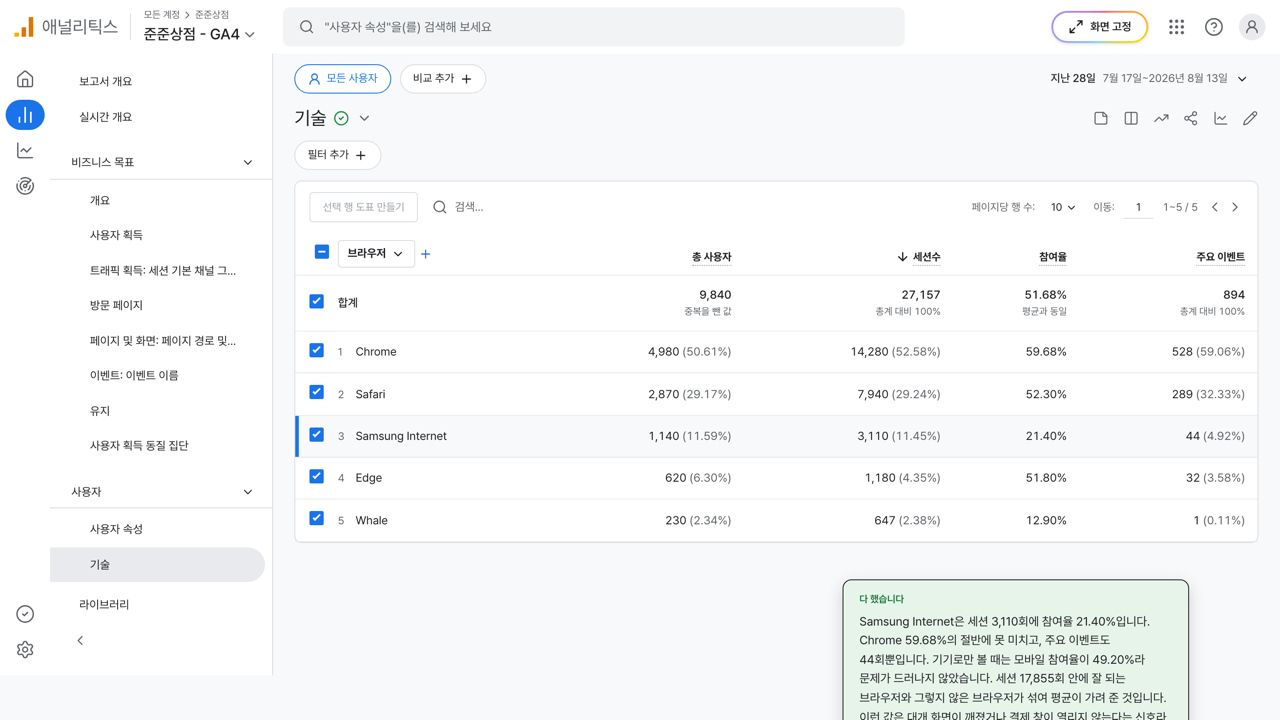1280x720 pixels.
Task: Sort the table by 총 사용자 column
Action: 711,257
